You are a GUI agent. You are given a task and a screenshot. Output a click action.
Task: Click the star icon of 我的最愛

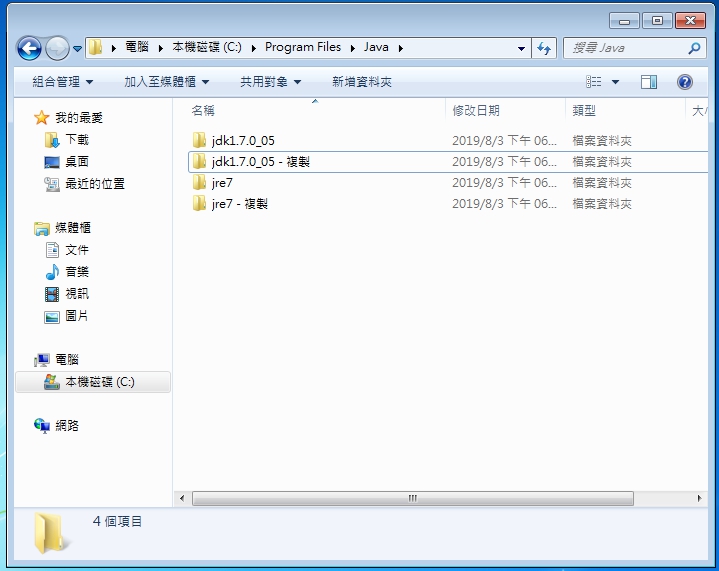point(41,117)
